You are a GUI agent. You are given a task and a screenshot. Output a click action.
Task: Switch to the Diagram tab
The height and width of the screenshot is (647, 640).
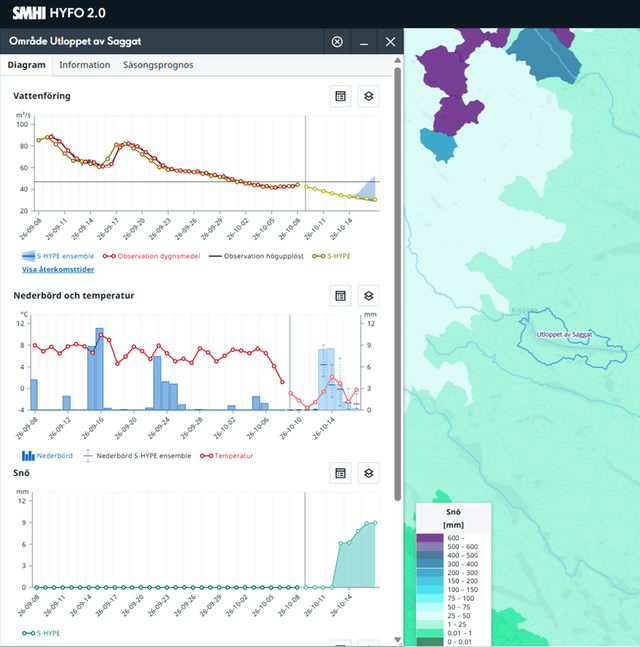(x=26, y=65)
